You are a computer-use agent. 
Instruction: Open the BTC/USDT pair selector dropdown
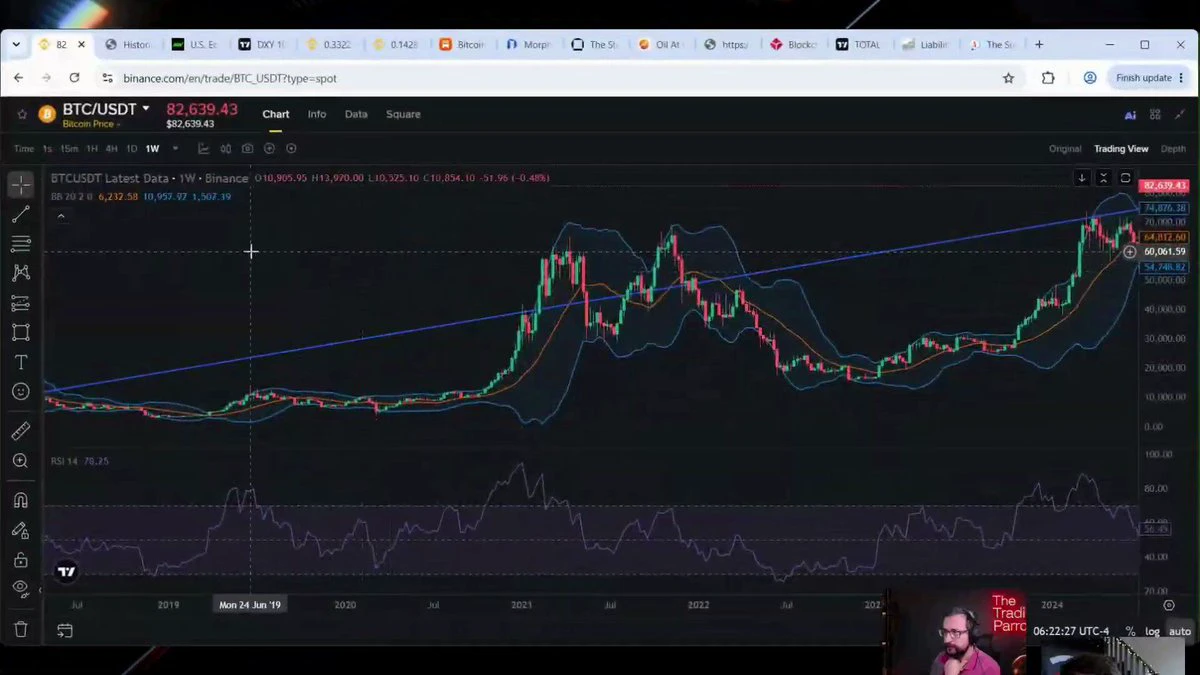click(146, 108)
